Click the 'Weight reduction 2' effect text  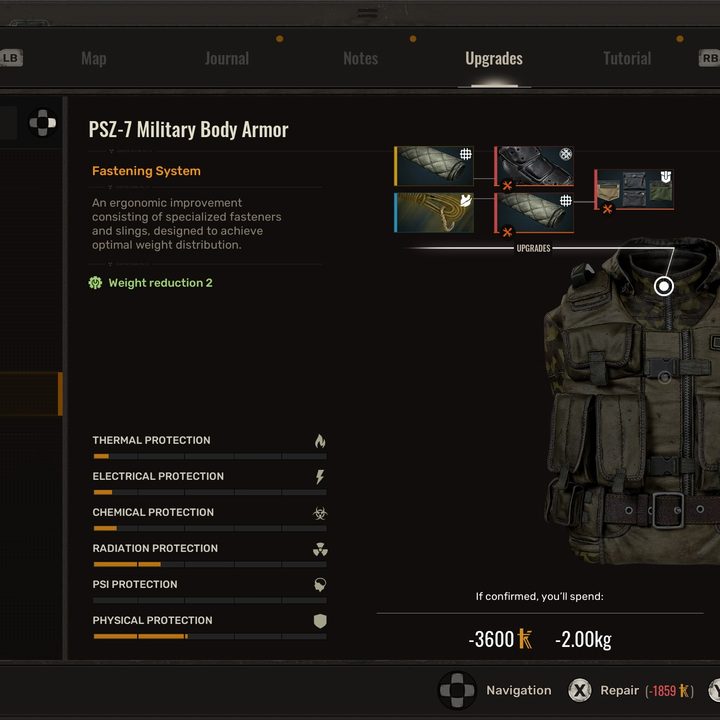(x=160, y=283)
